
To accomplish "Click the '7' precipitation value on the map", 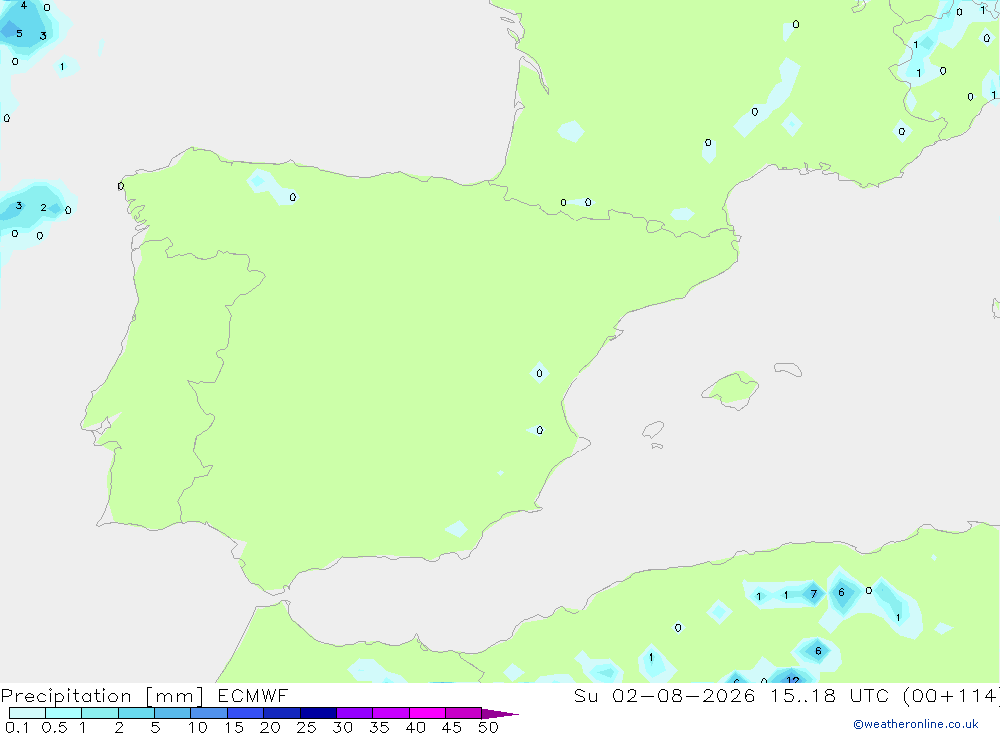I will coord(814,594).
